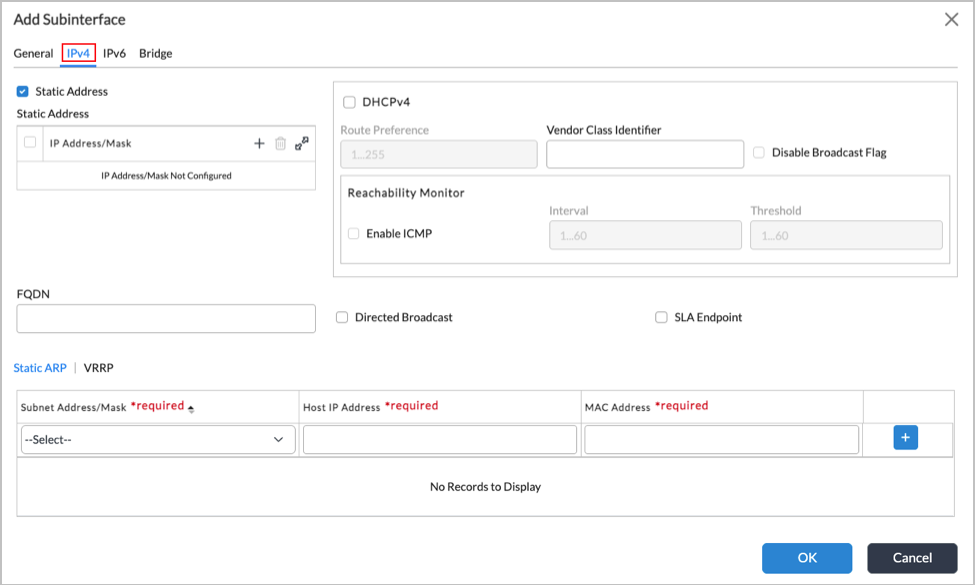Screen dimensions: 975x585
Task: Toggle the Directed Broadcast checkbox
Action: pyautogui.click(x=342, y=317)
